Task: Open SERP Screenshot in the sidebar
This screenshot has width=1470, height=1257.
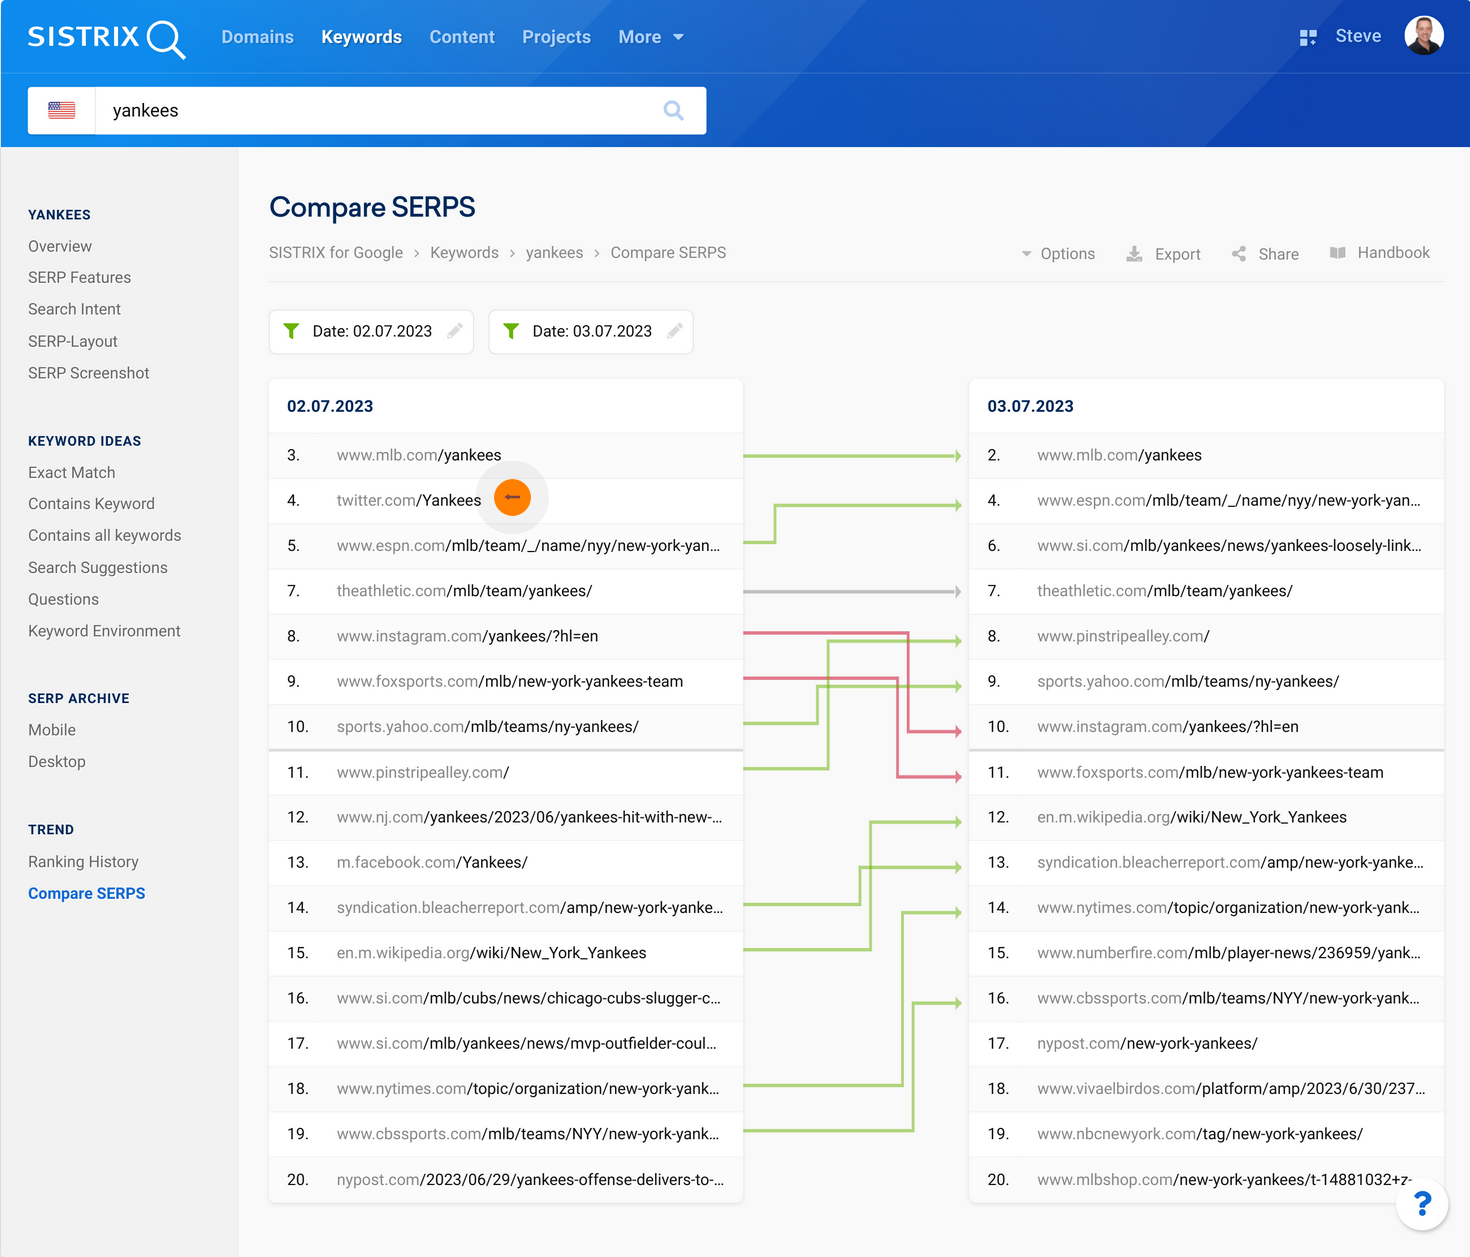Action: (x=88, y=373)
